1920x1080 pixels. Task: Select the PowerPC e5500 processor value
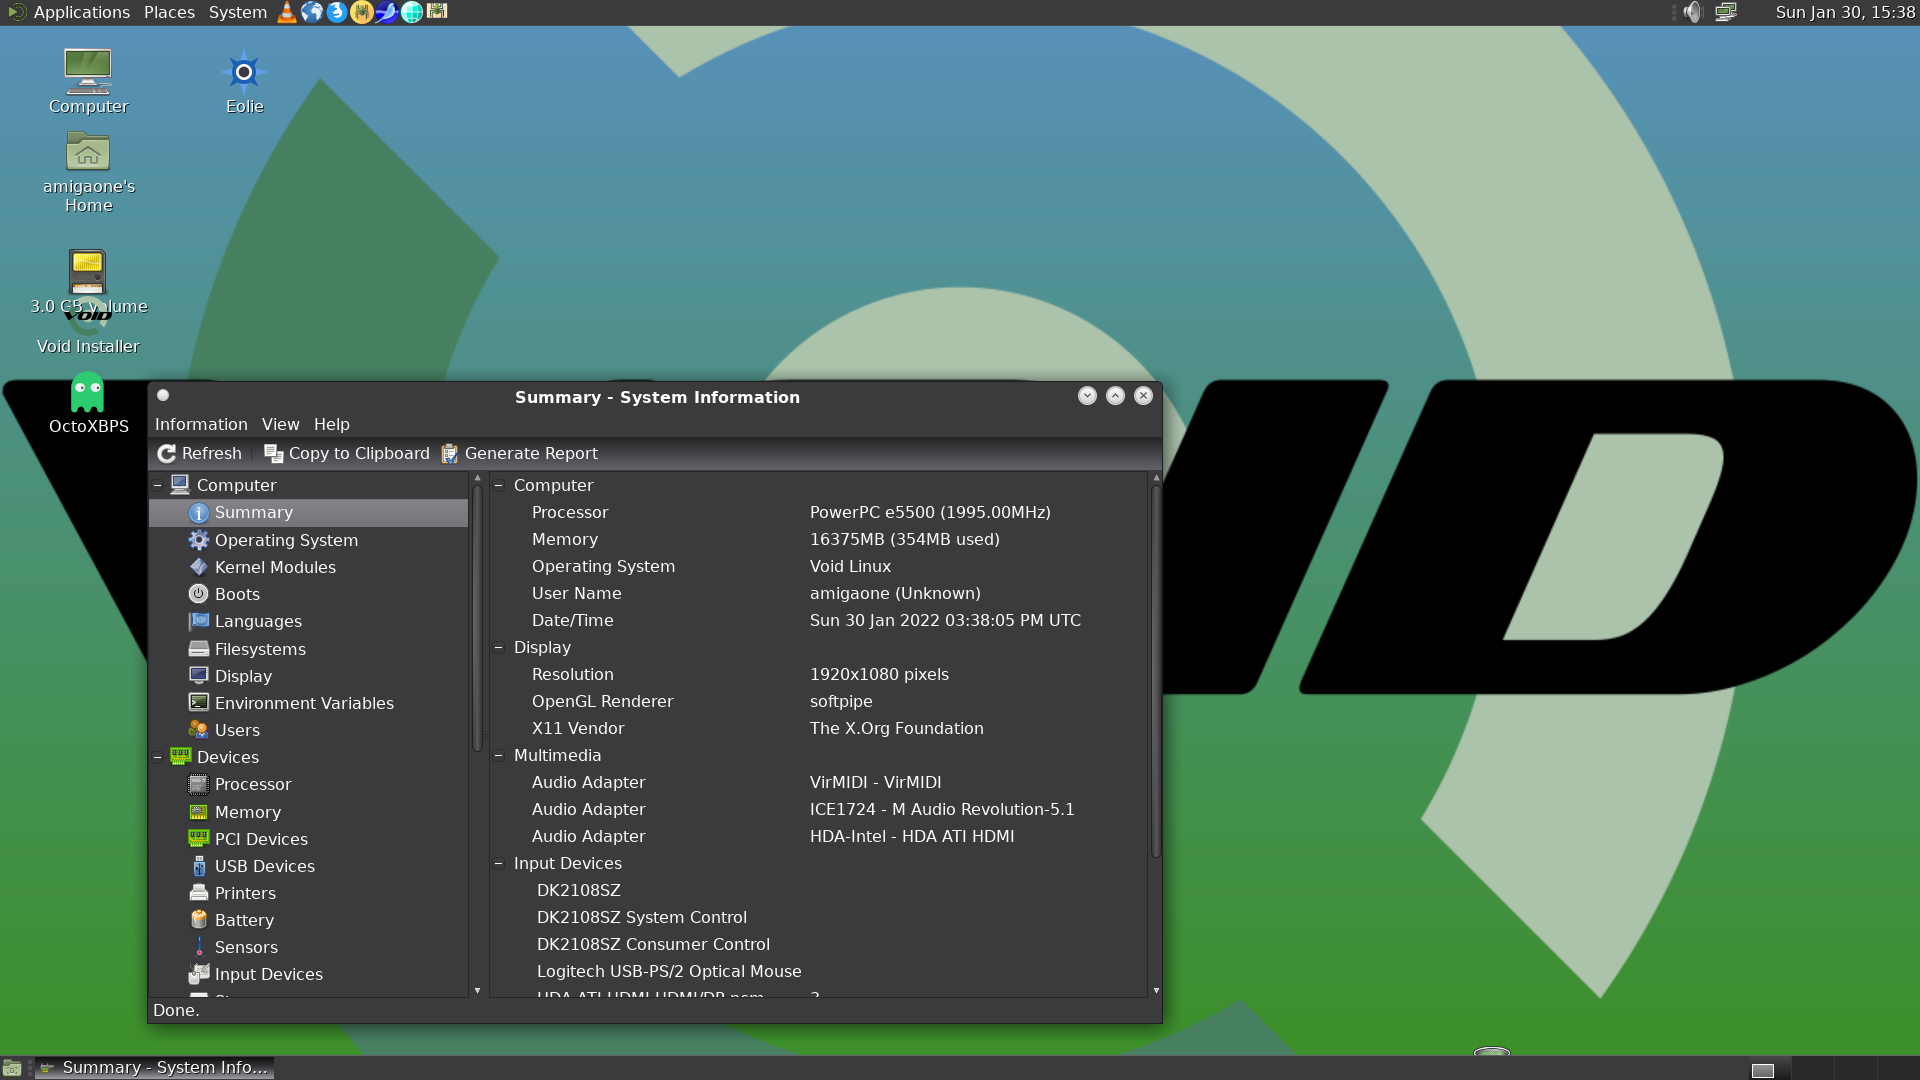930,512
